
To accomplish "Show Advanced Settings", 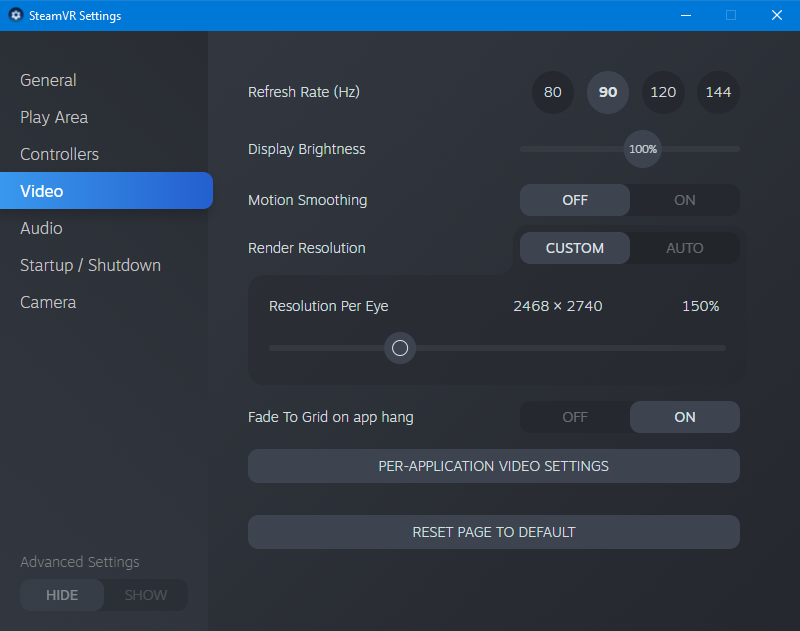I will [x=146, y=595].
